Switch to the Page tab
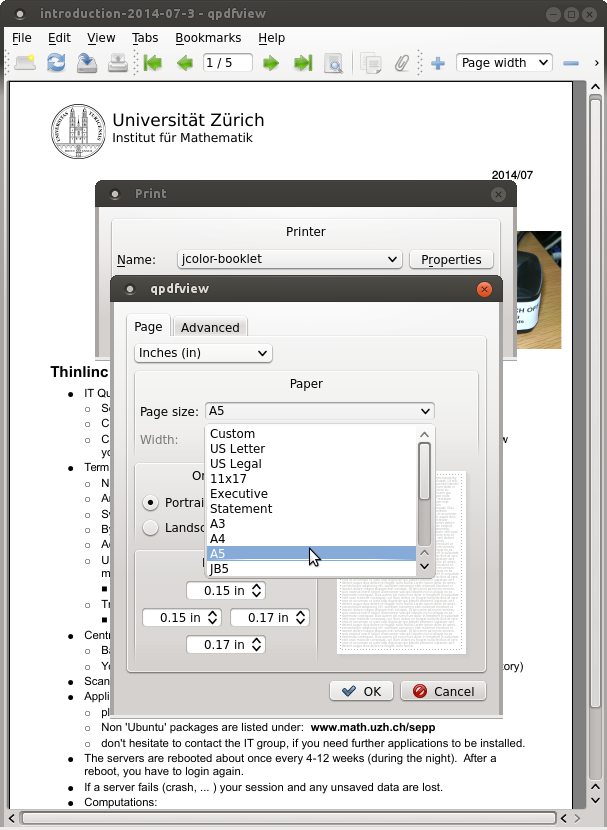607x830 pixels. pos(148,327)
